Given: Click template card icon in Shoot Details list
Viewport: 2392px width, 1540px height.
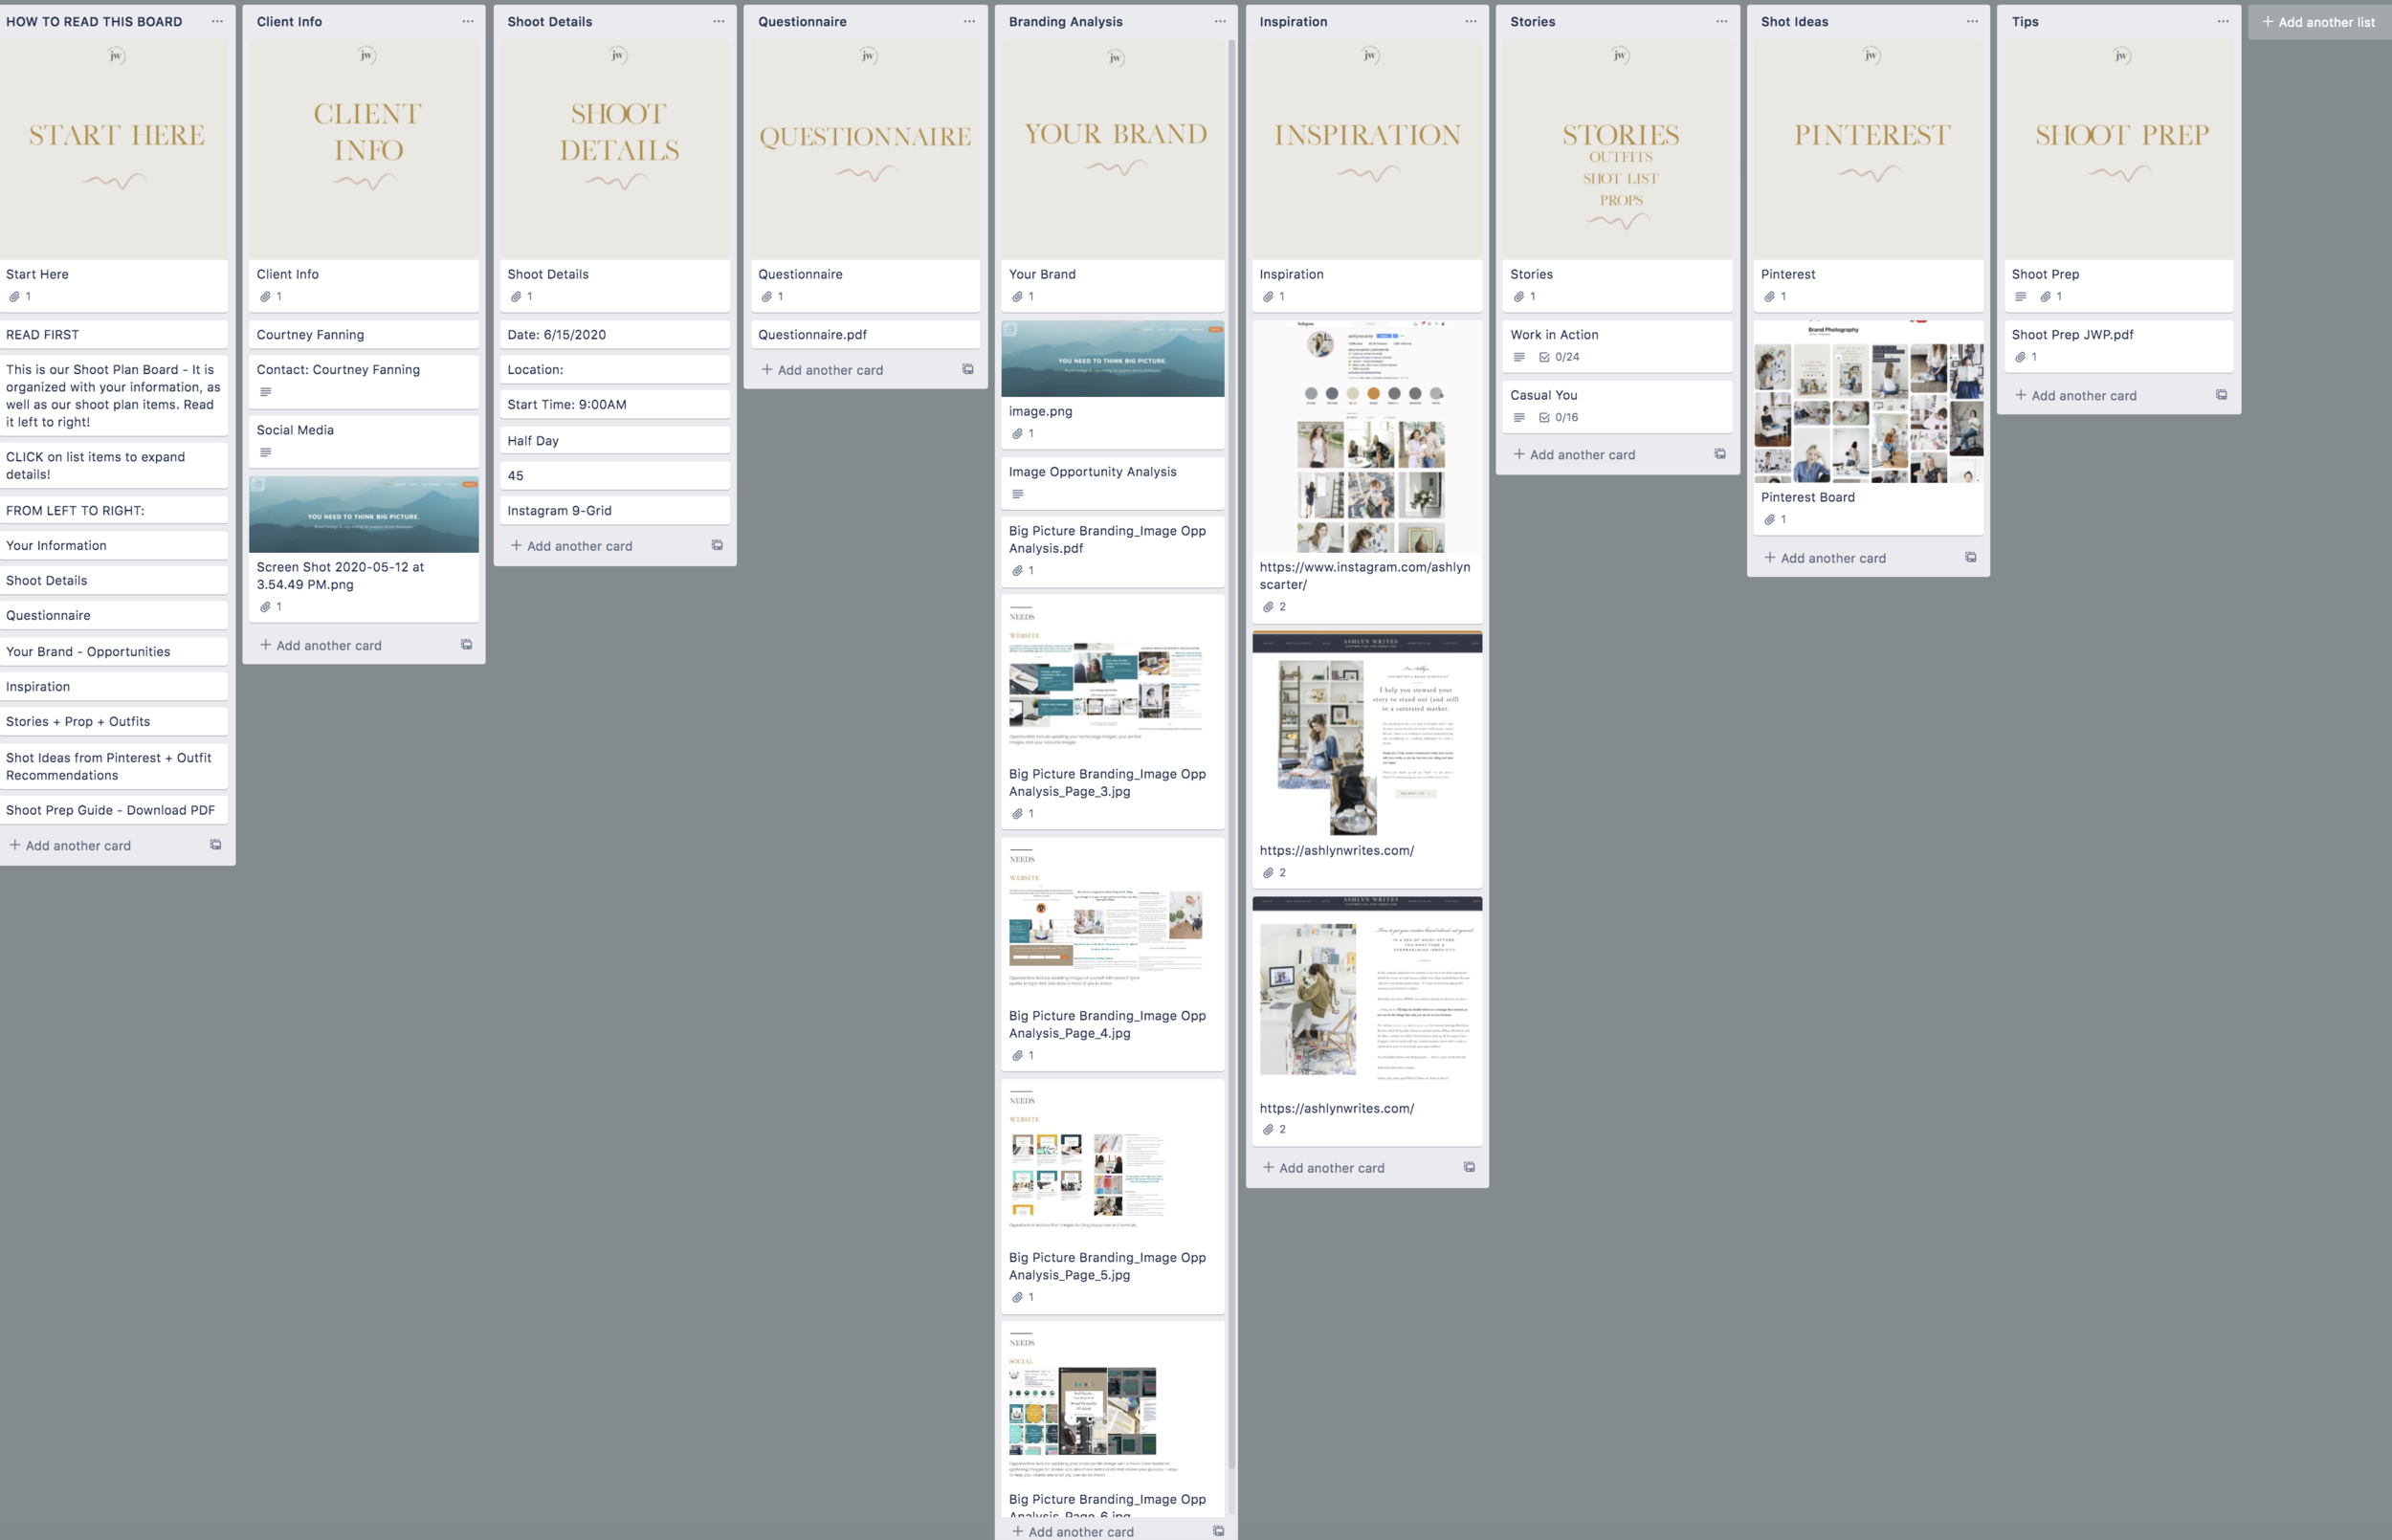Looking at the screenshot, I should [x=717, y=545].
